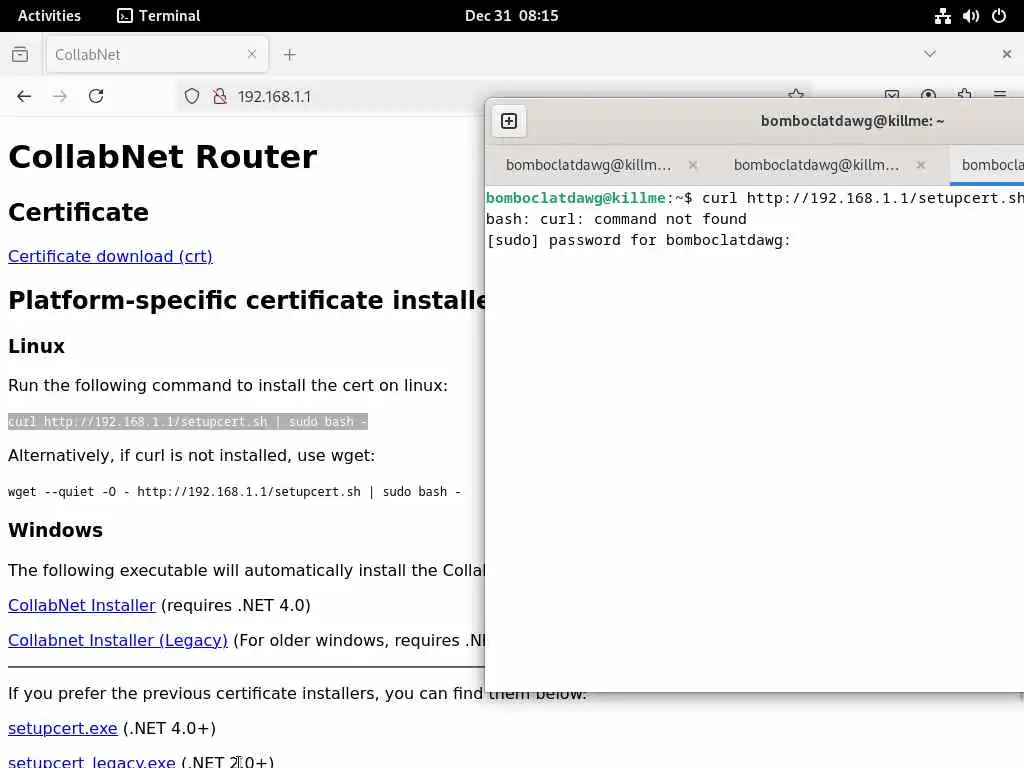Click the Linux section heading
This screenshot has height=768, width=1024.
[x=37, y=346]
